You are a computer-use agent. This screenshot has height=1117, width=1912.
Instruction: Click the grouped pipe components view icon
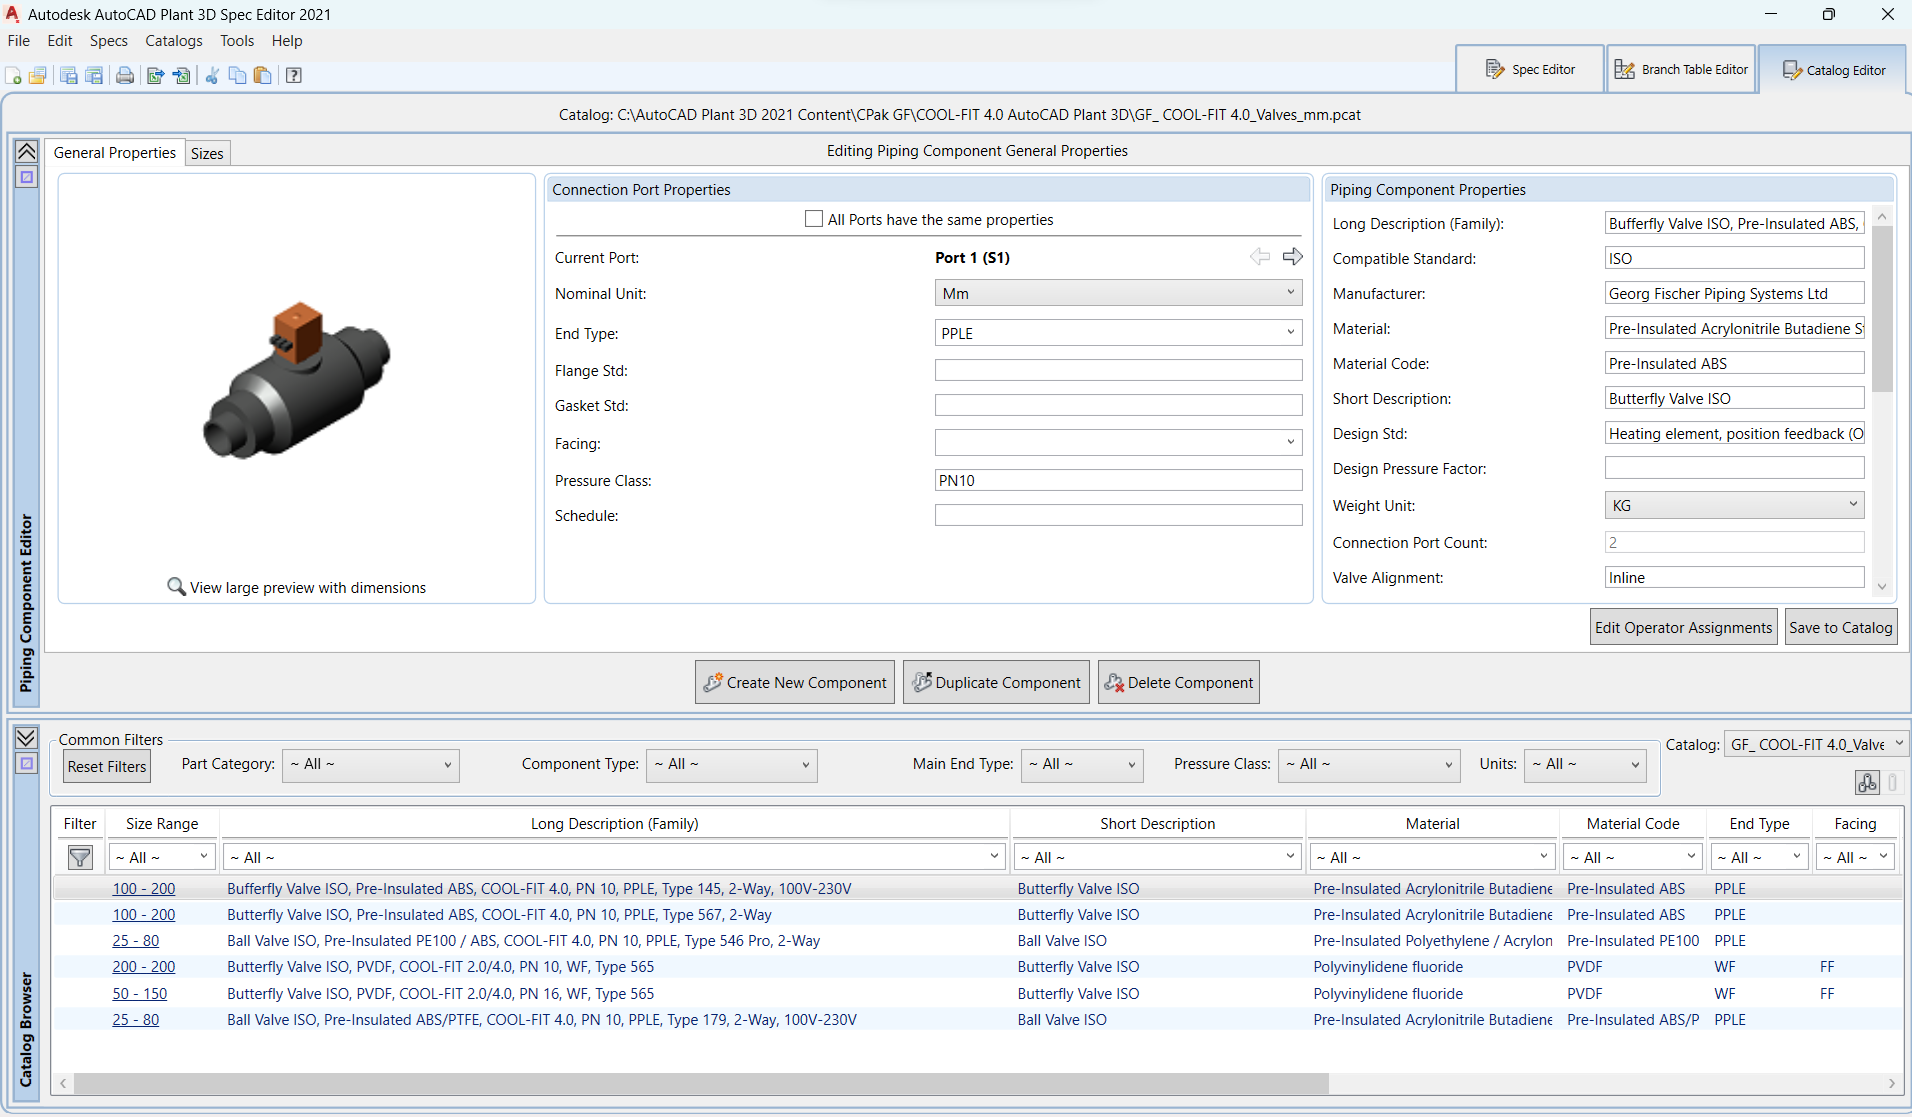[x=1866, y=783]
